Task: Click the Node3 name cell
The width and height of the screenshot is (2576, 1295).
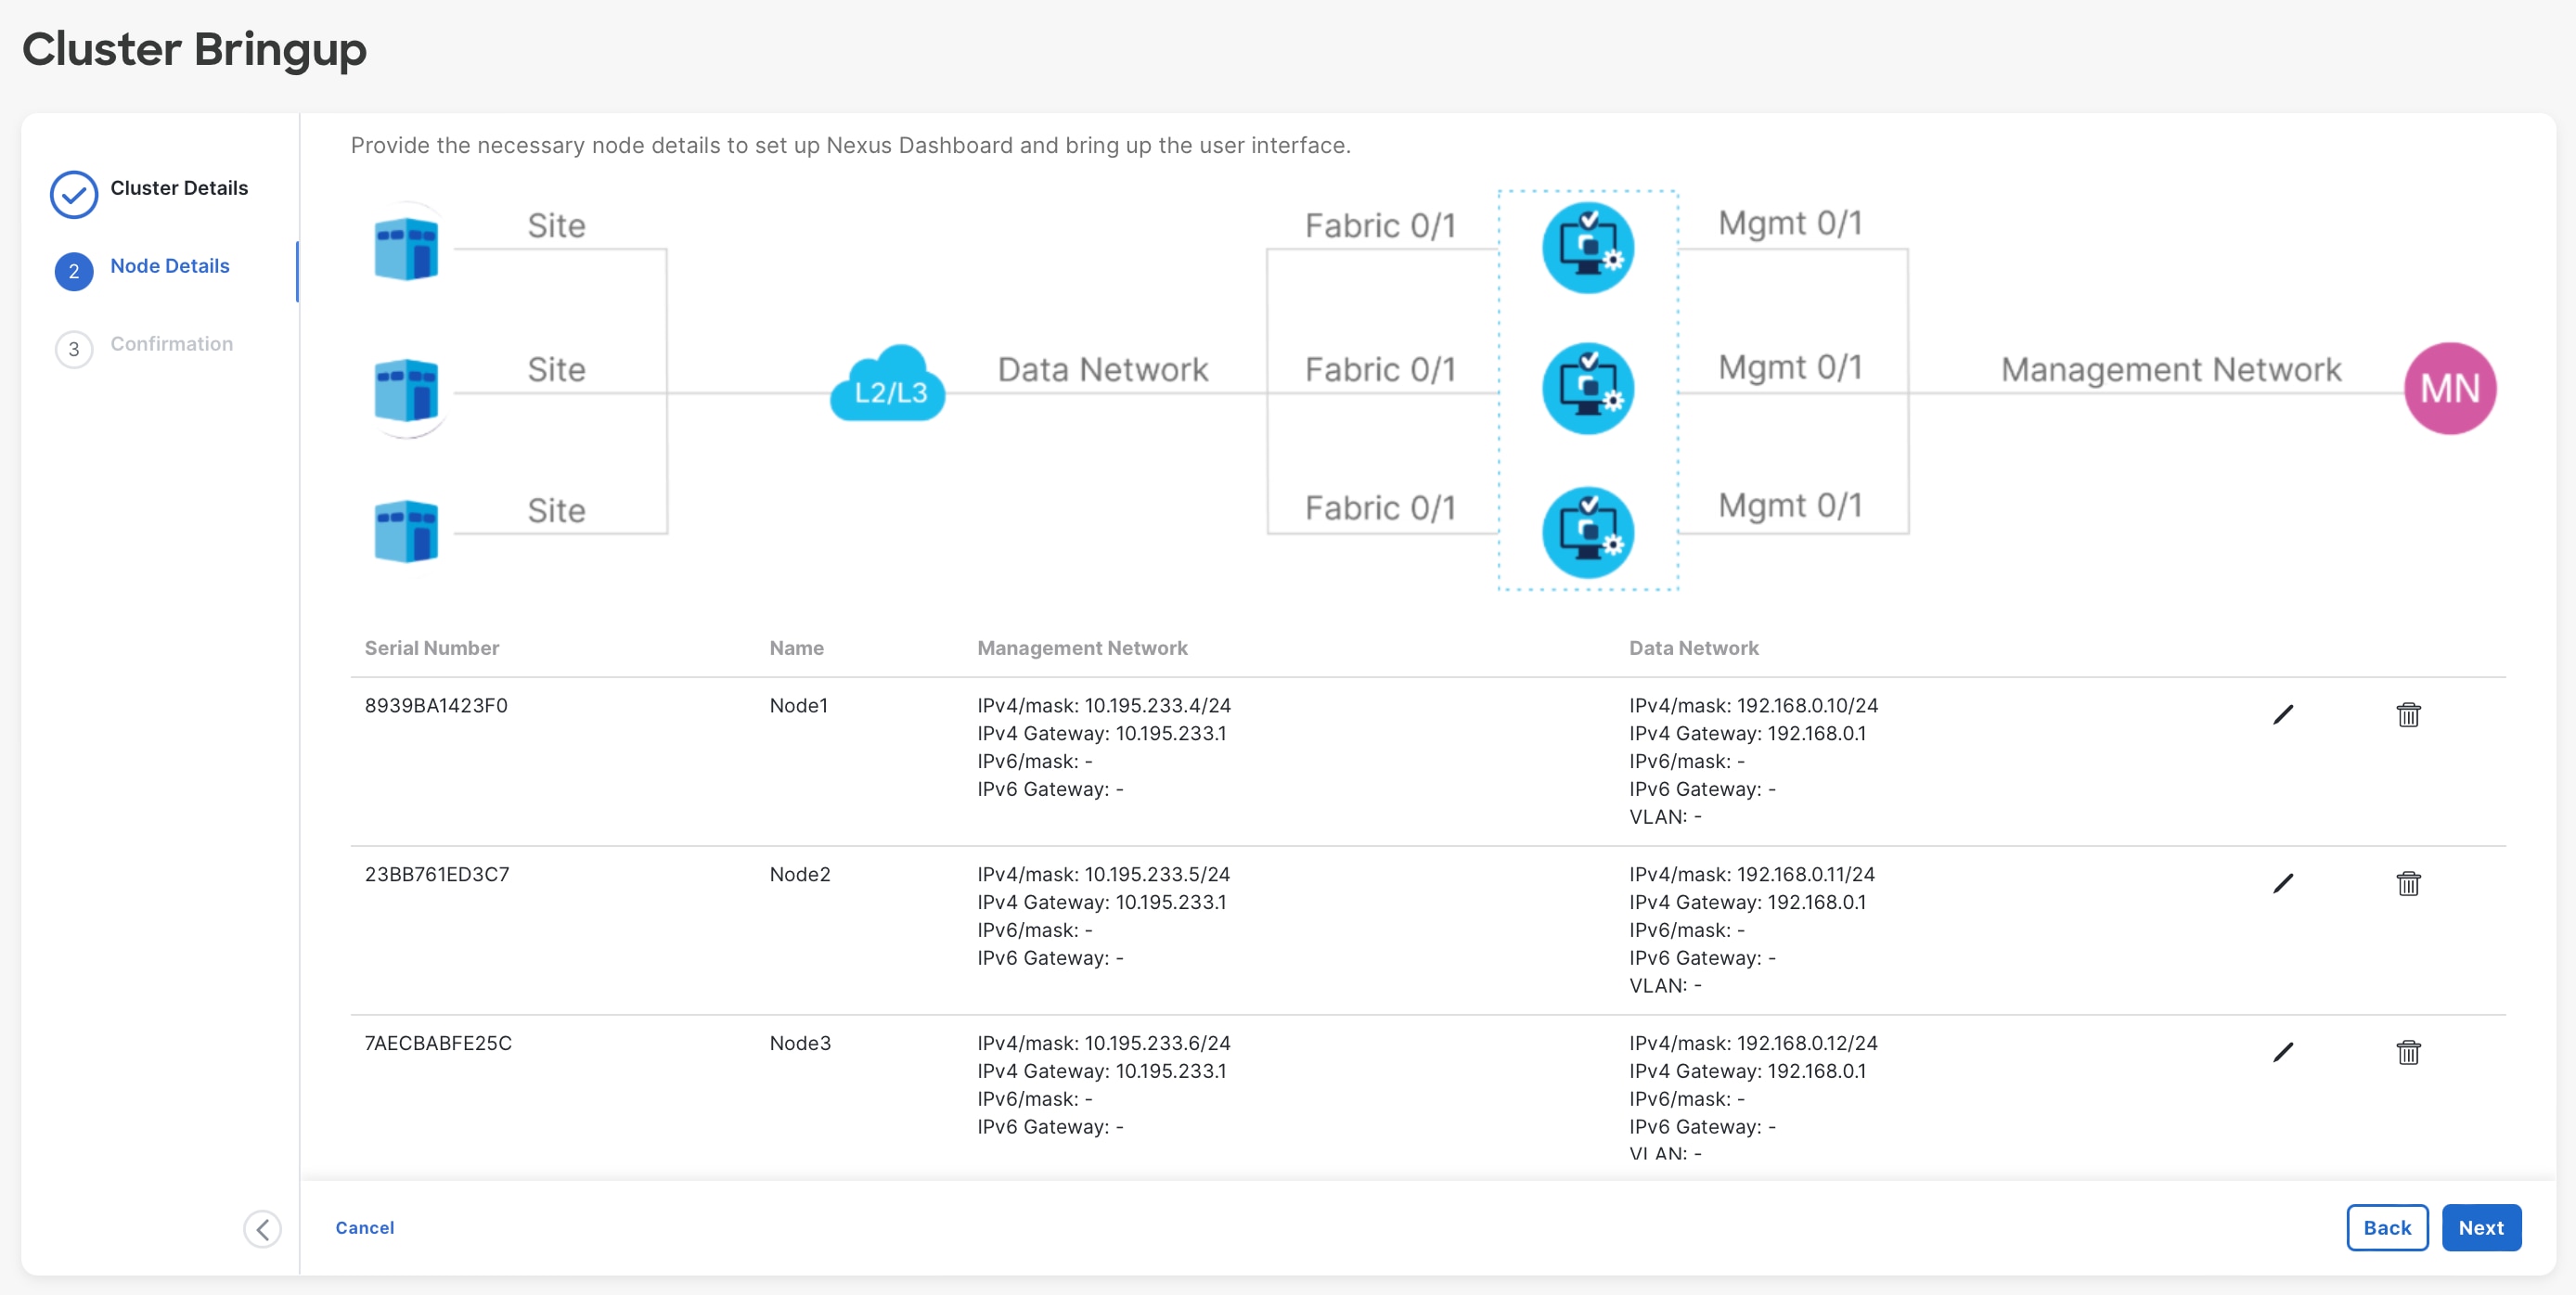Action: 800,1044
